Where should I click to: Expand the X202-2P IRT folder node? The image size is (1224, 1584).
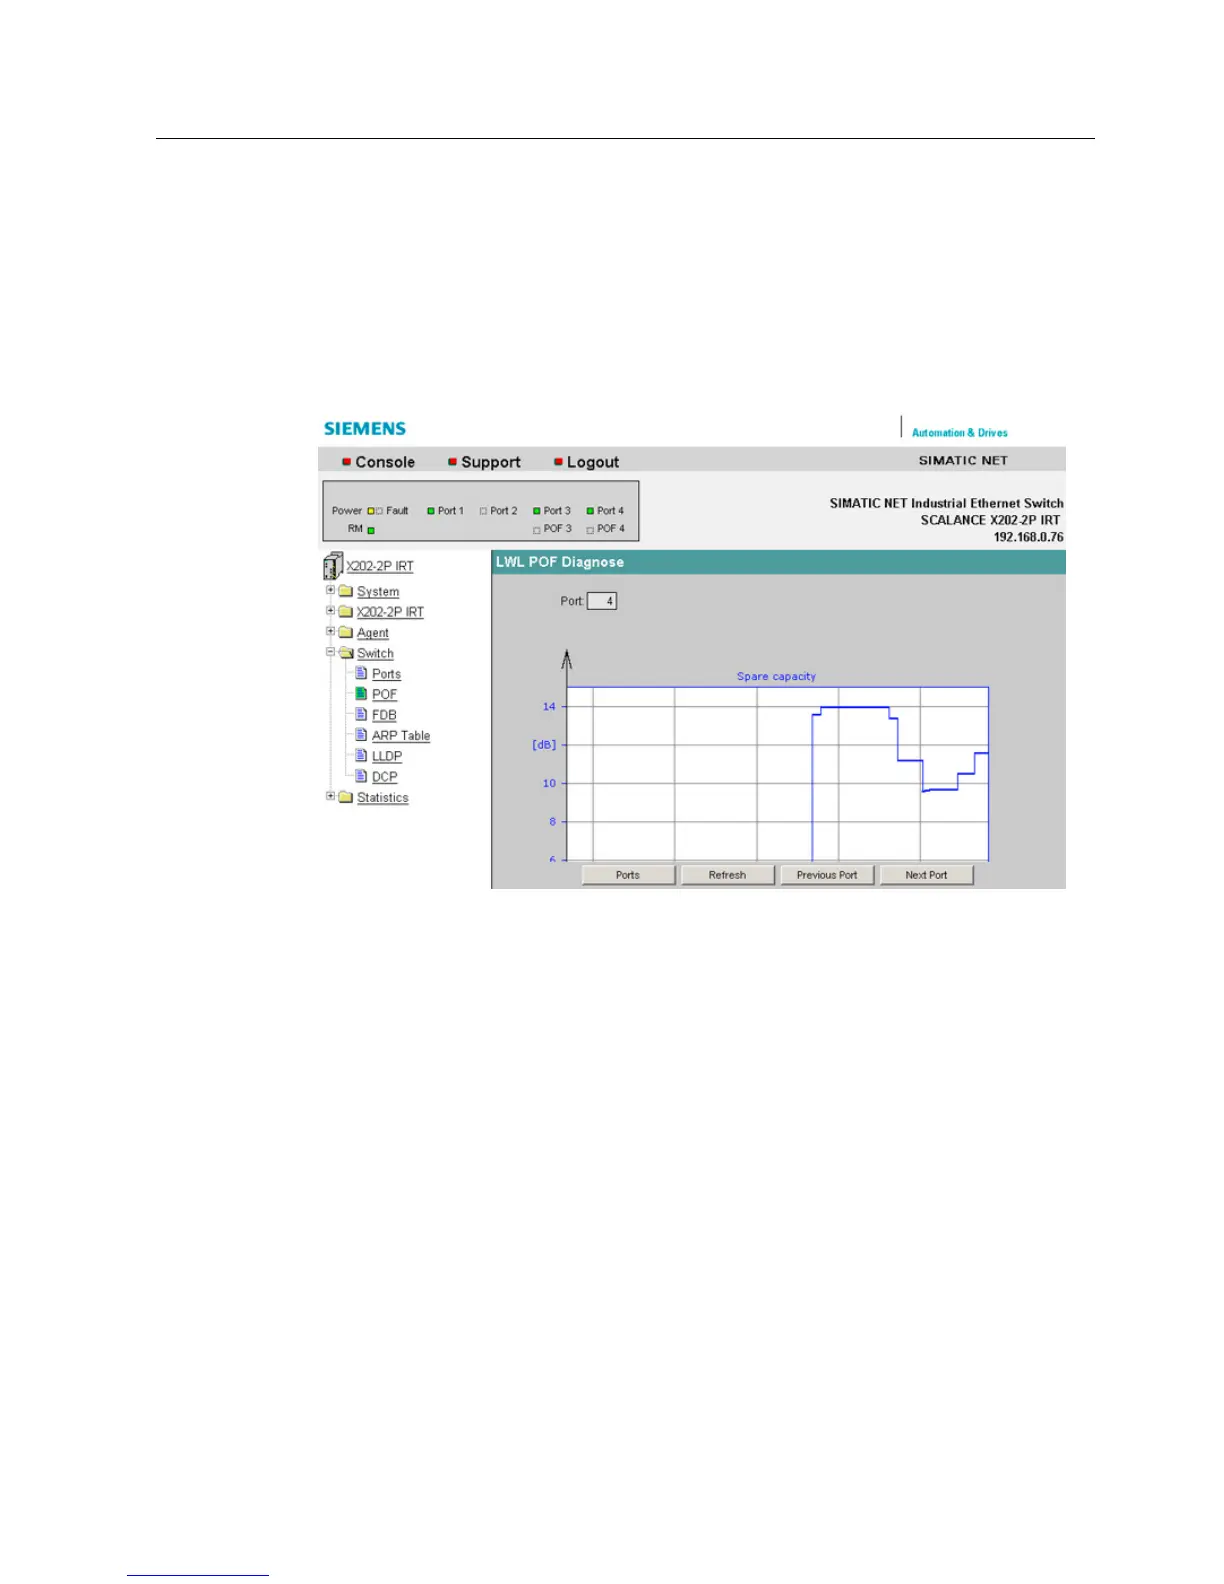(330, 610)
